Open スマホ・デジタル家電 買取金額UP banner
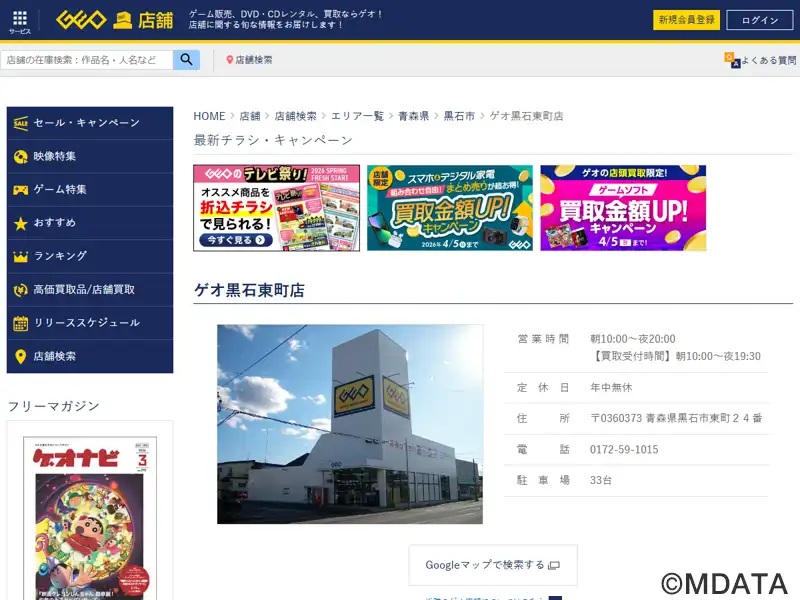The image size is (800, 600). point(450,208)
